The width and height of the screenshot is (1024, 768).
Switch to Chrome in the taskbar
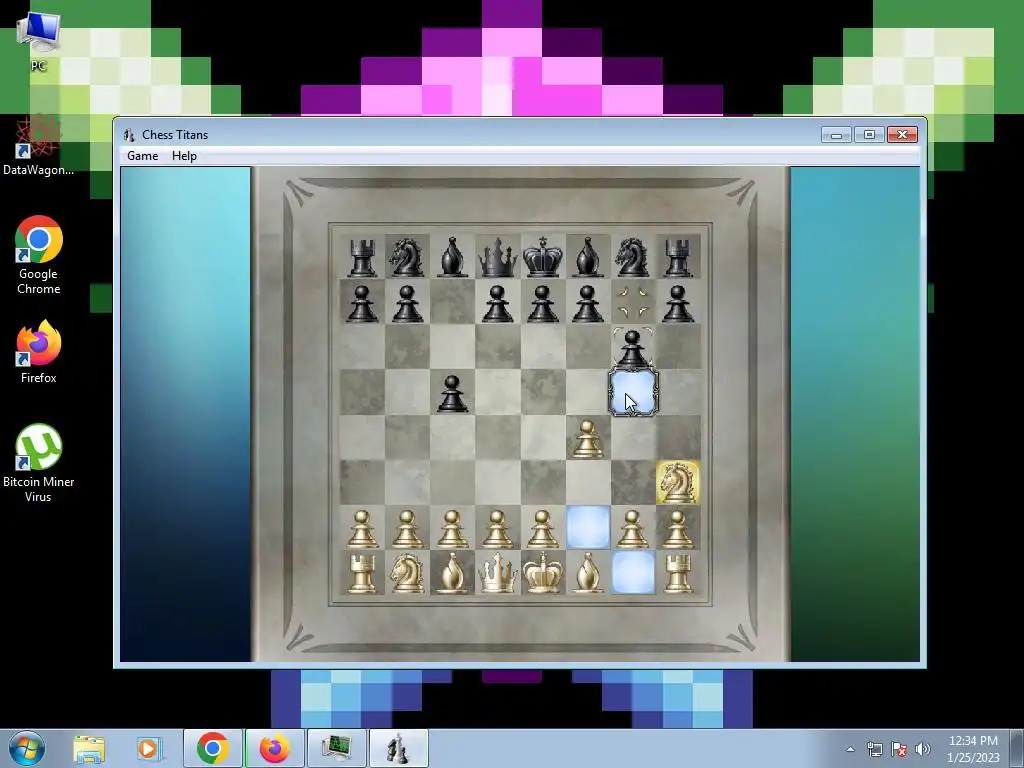tap(212, 748)
